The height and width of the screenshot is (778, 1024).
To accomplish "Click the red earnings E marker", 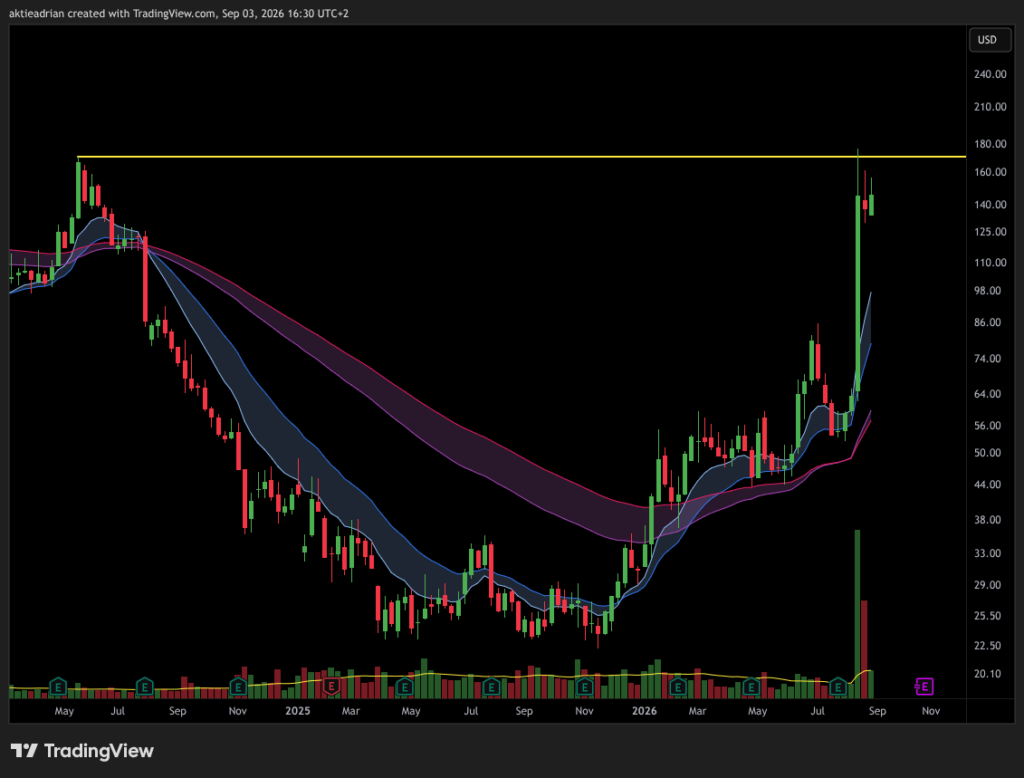I will coord(332,686).
